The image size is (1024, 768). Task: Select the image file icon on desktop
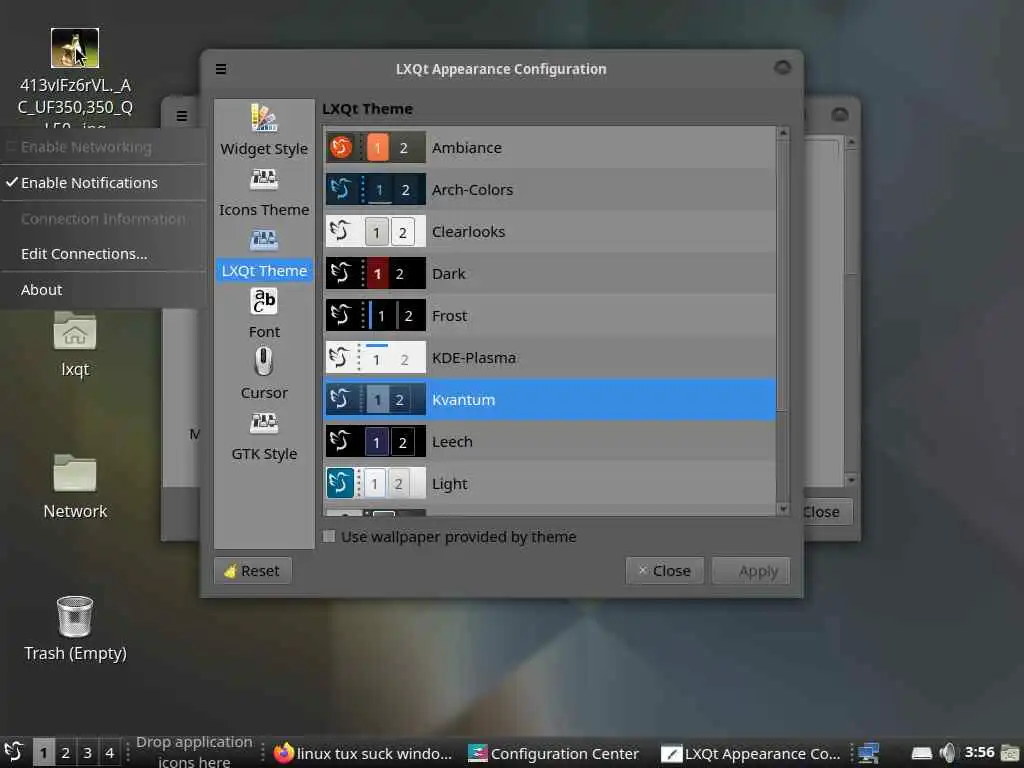tap(75, 48)
